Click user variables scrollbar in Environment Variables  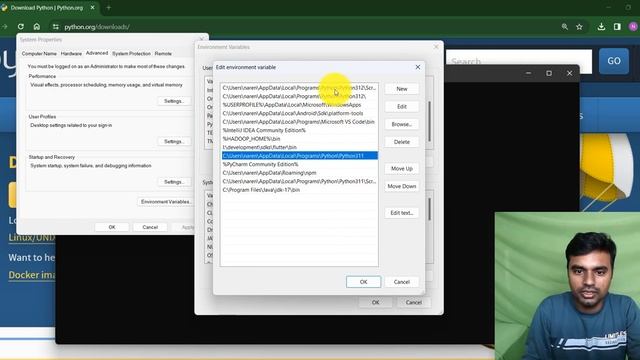[x=429, y=121]
